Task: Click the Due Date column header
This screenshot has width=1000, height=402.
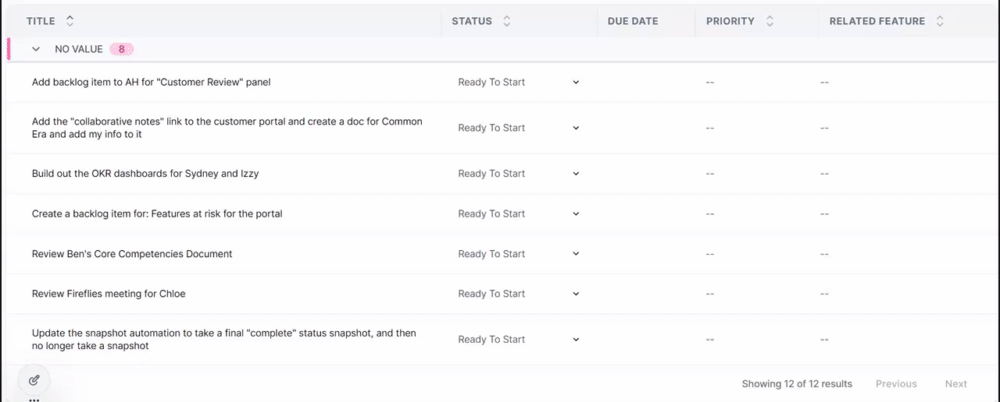Action: coord(632,21)
